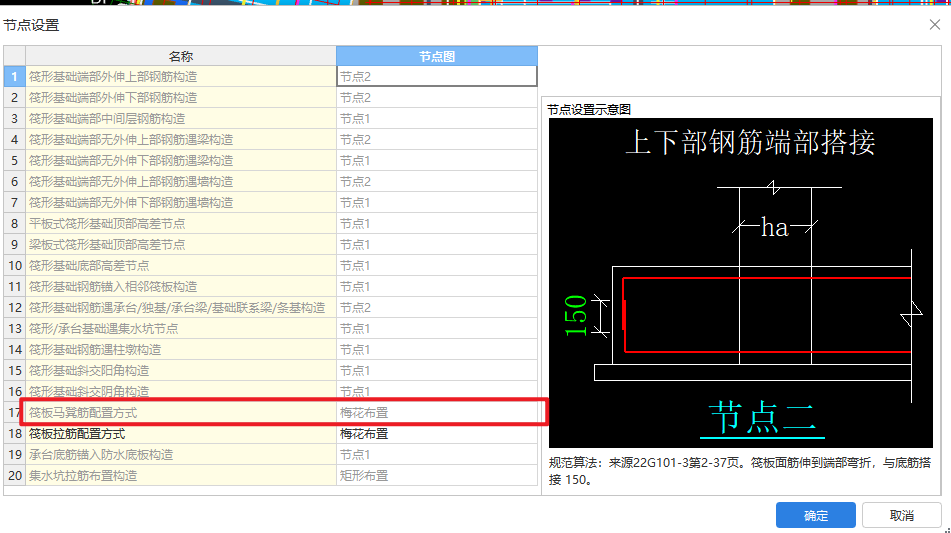Select row 筏形基础端部外伸上部钢筋构造
The width and height of the screenshot is (951, 533).
click(x=181, y=76)
